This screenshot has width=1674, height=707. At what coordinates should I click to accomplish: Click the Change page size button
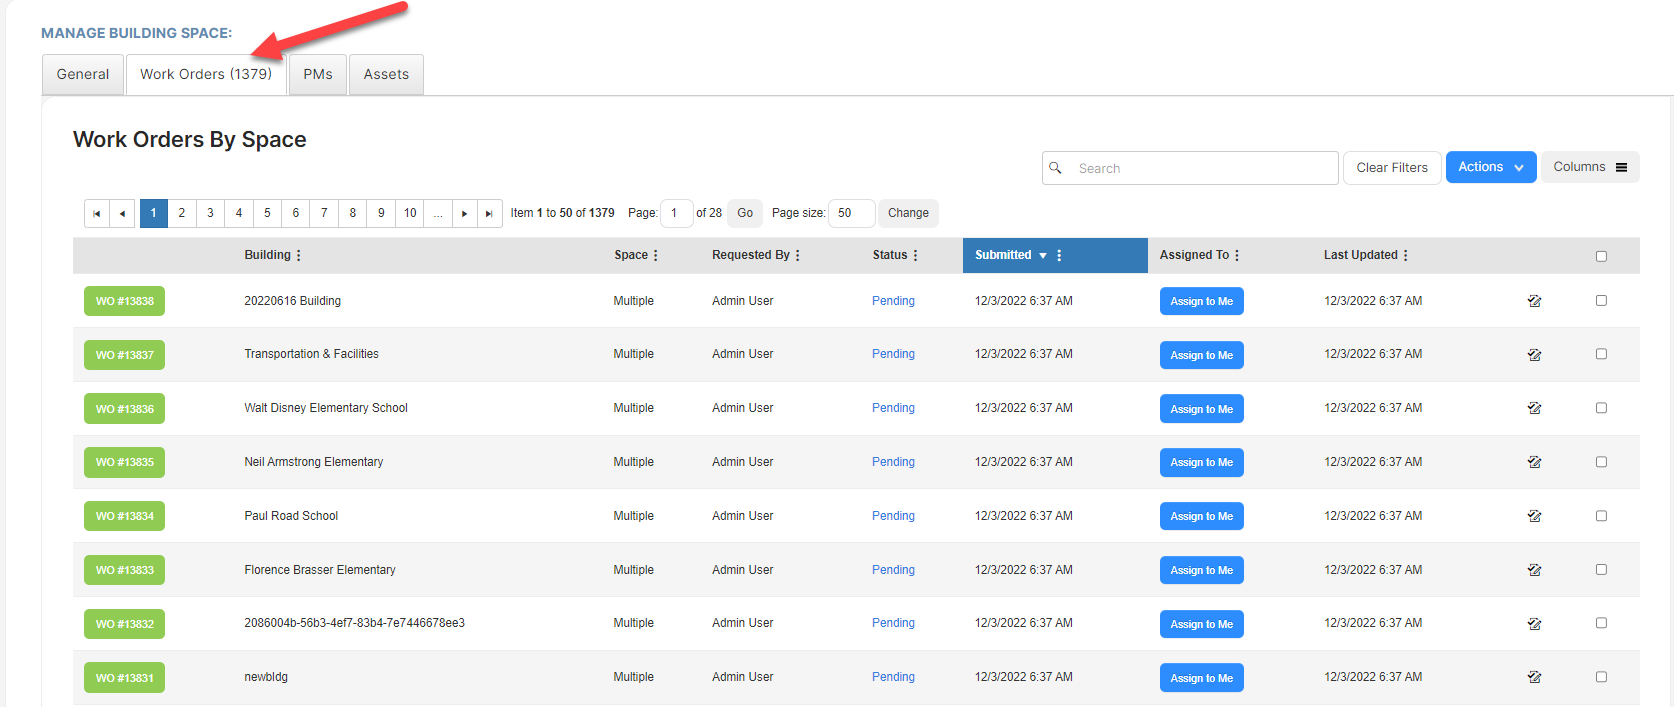pyautogui.click(x=908, y=213)
